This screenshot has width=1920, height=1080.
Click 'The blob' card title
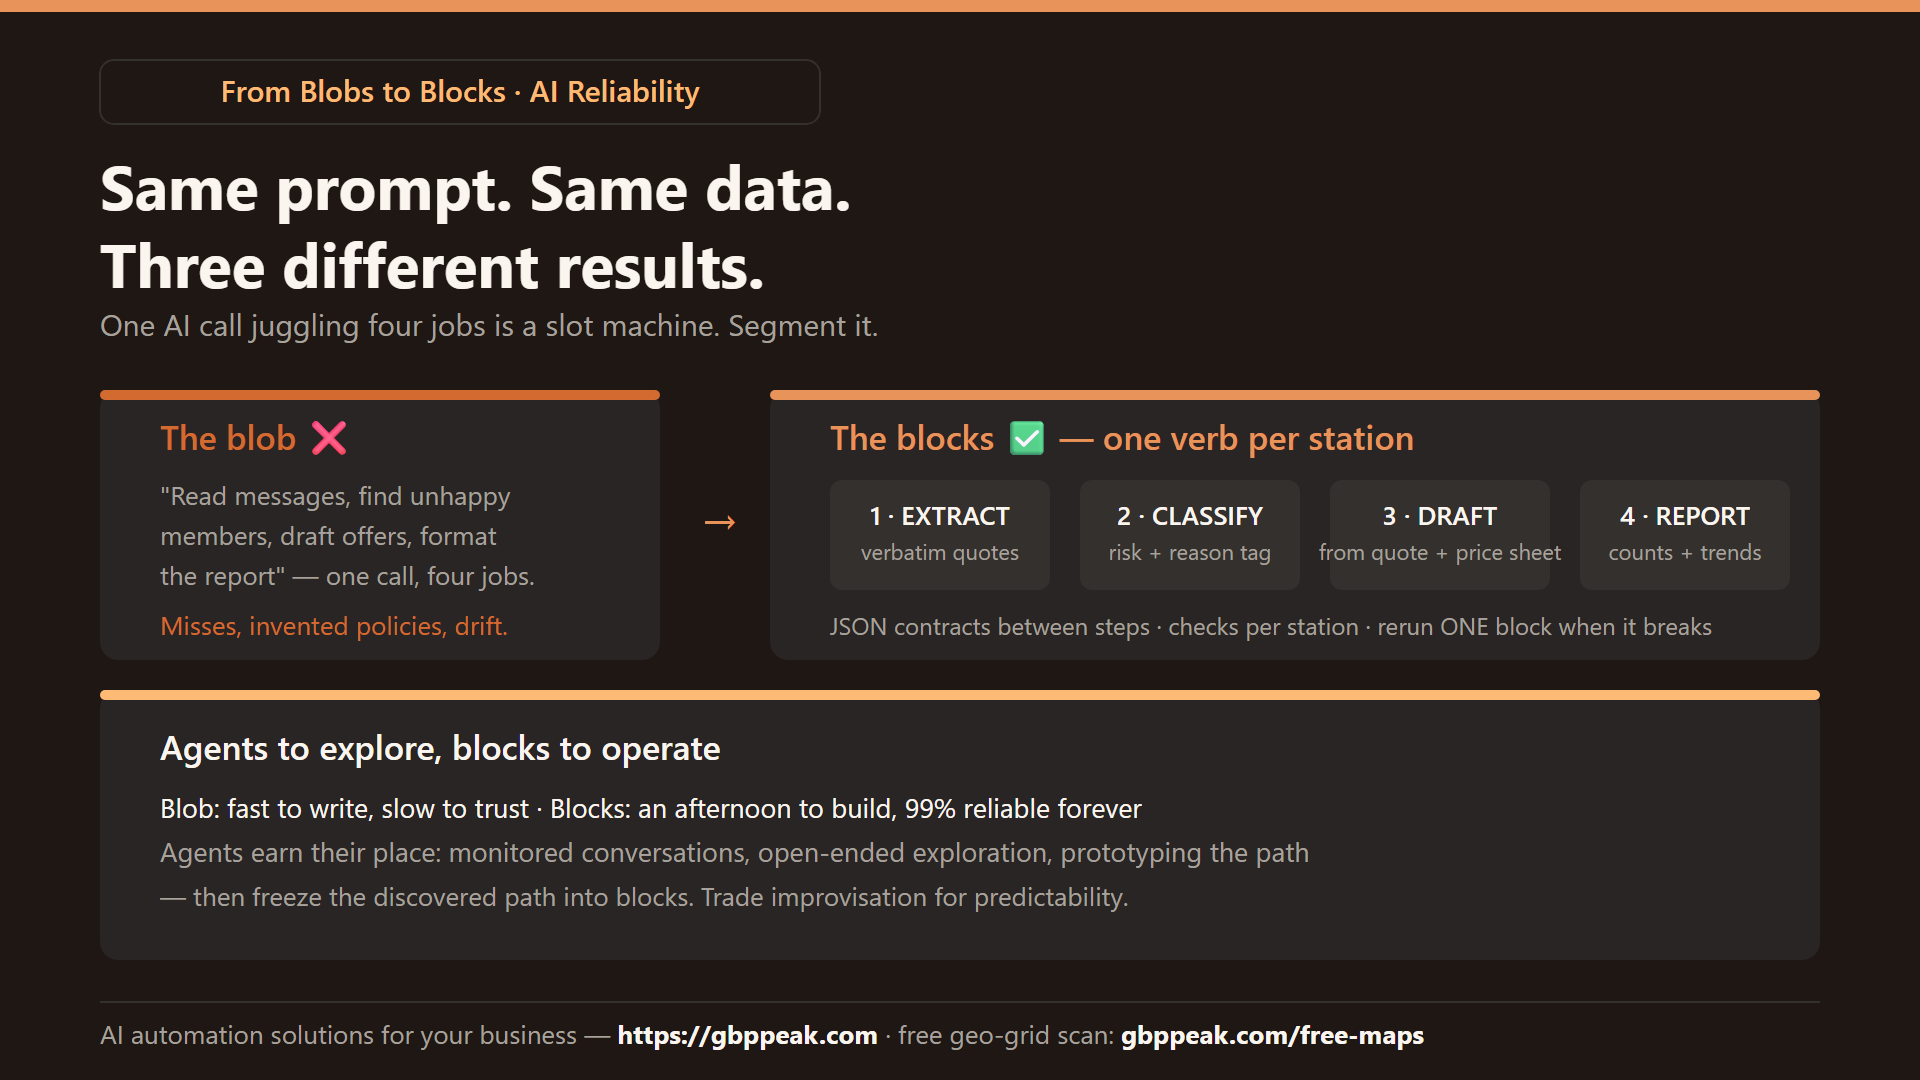pos(228,438)
